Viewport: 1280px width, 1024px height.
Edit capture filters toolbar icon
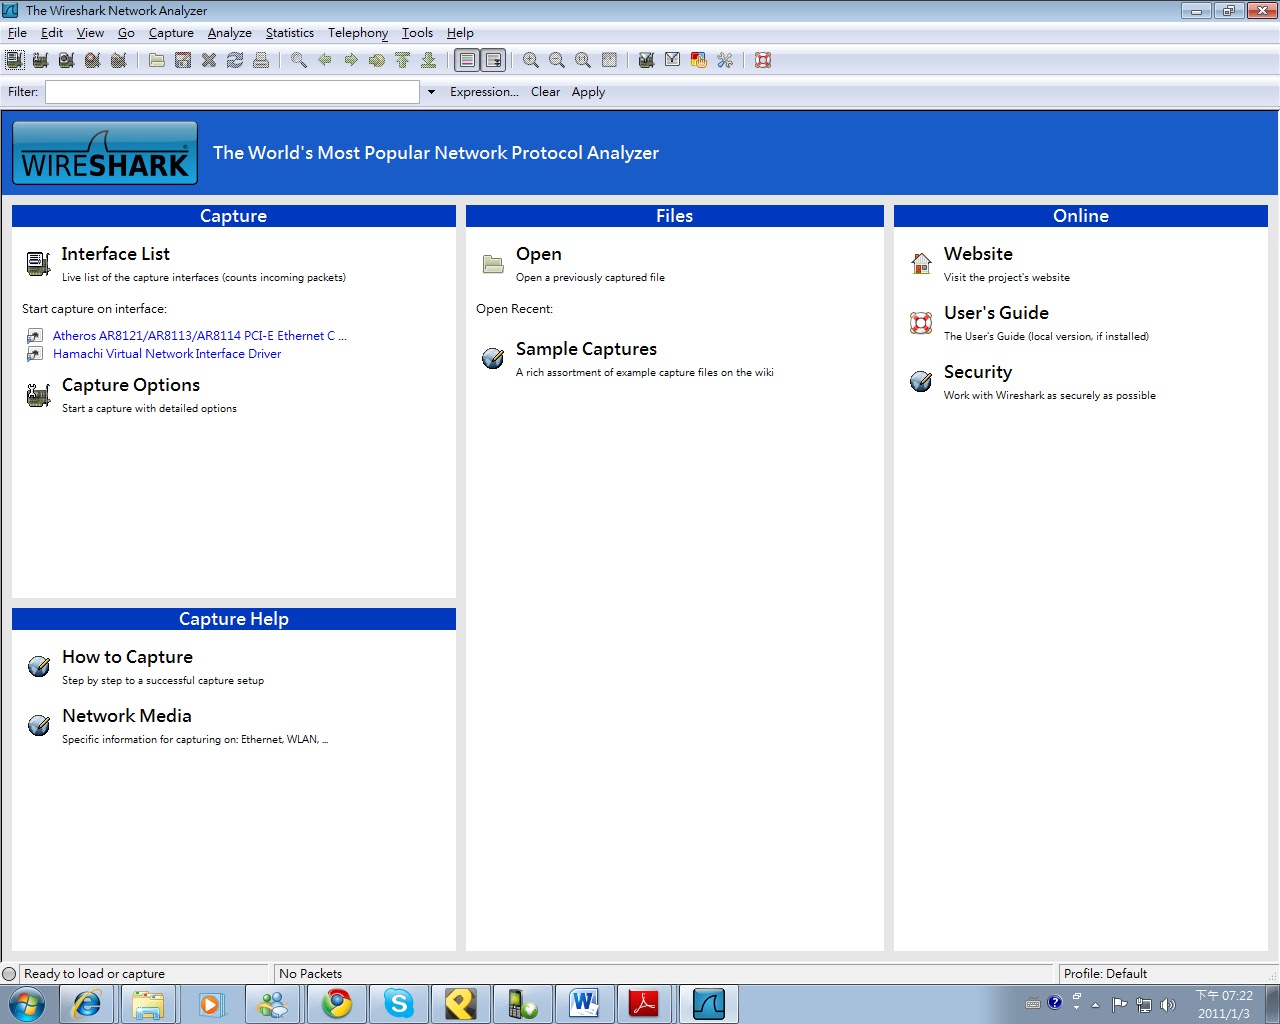647,60
